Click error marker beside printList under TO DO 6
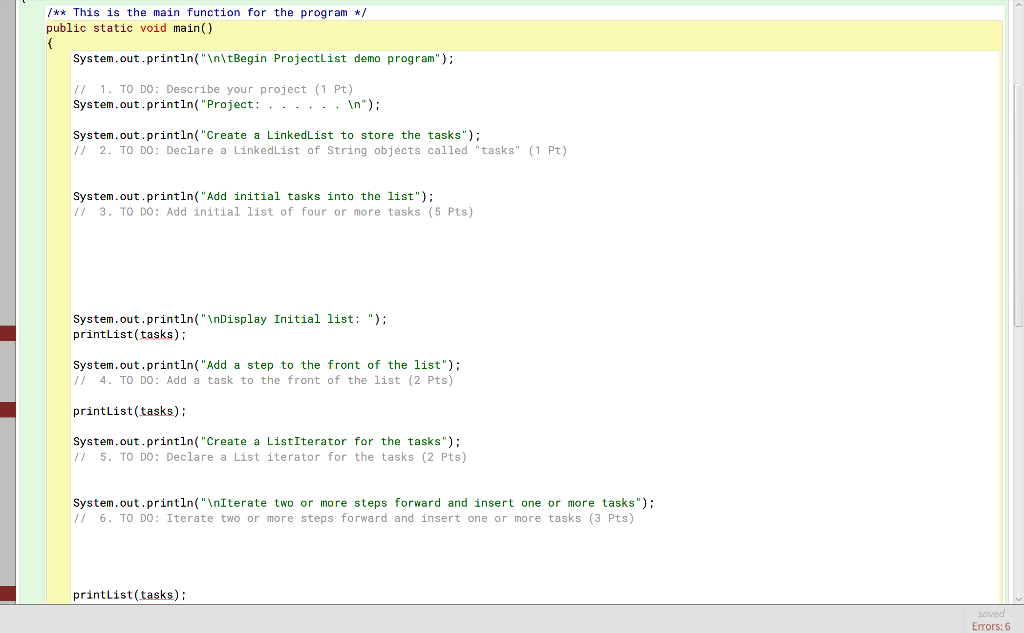1024x633 pixels. click(8, 593)
